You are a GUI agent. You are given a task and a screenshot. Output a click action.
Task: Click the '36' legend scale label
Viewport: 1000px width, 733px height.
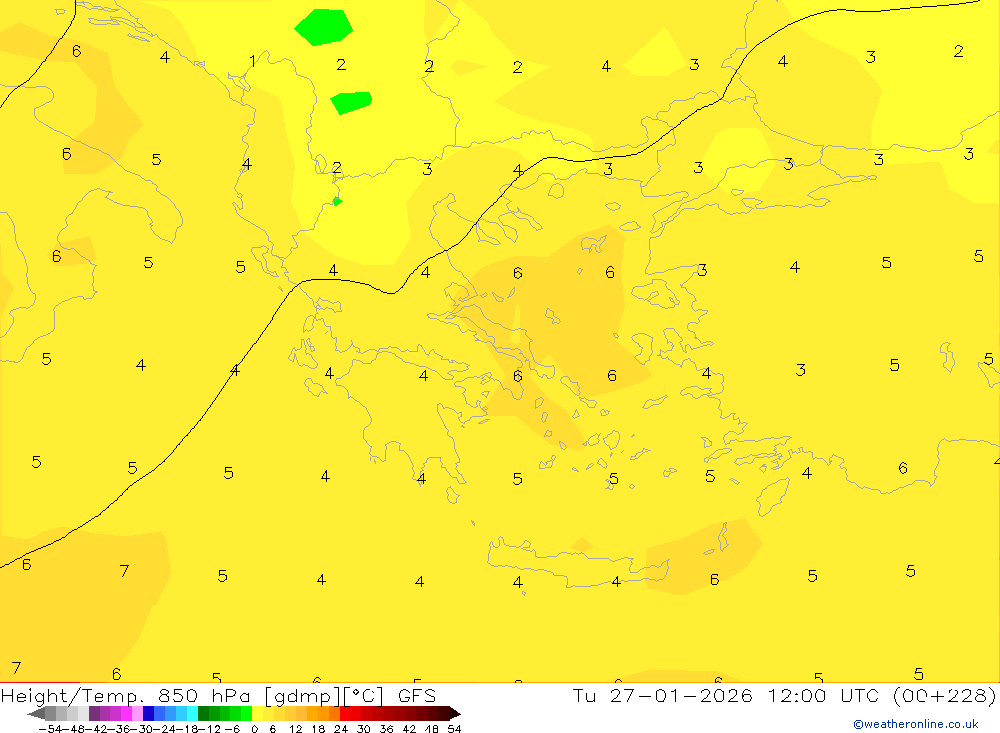[x=386, y=729]
